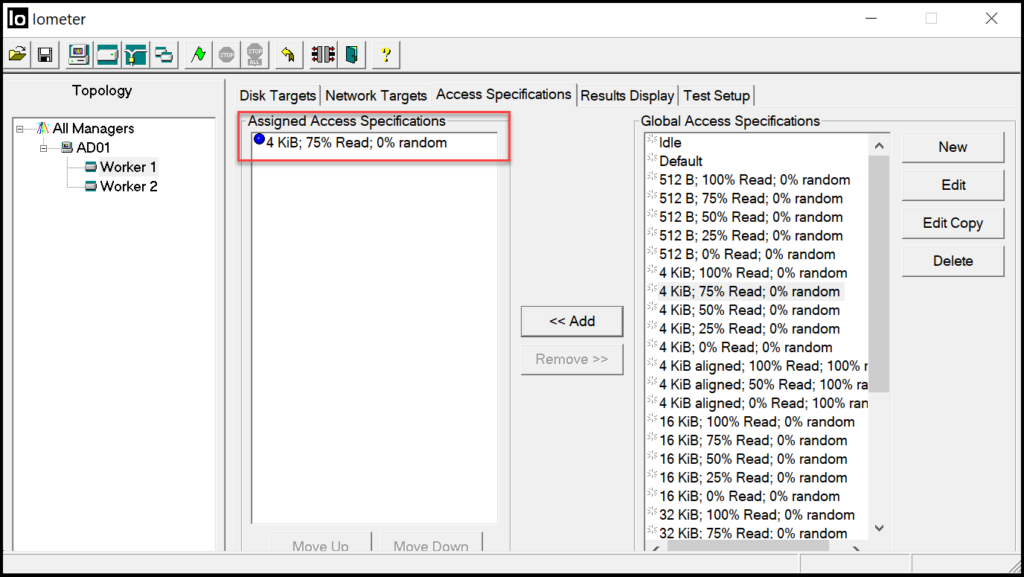Click the New button to create a specification
The width and height of the screenshot is (1024, 577).
pos(951,147)
